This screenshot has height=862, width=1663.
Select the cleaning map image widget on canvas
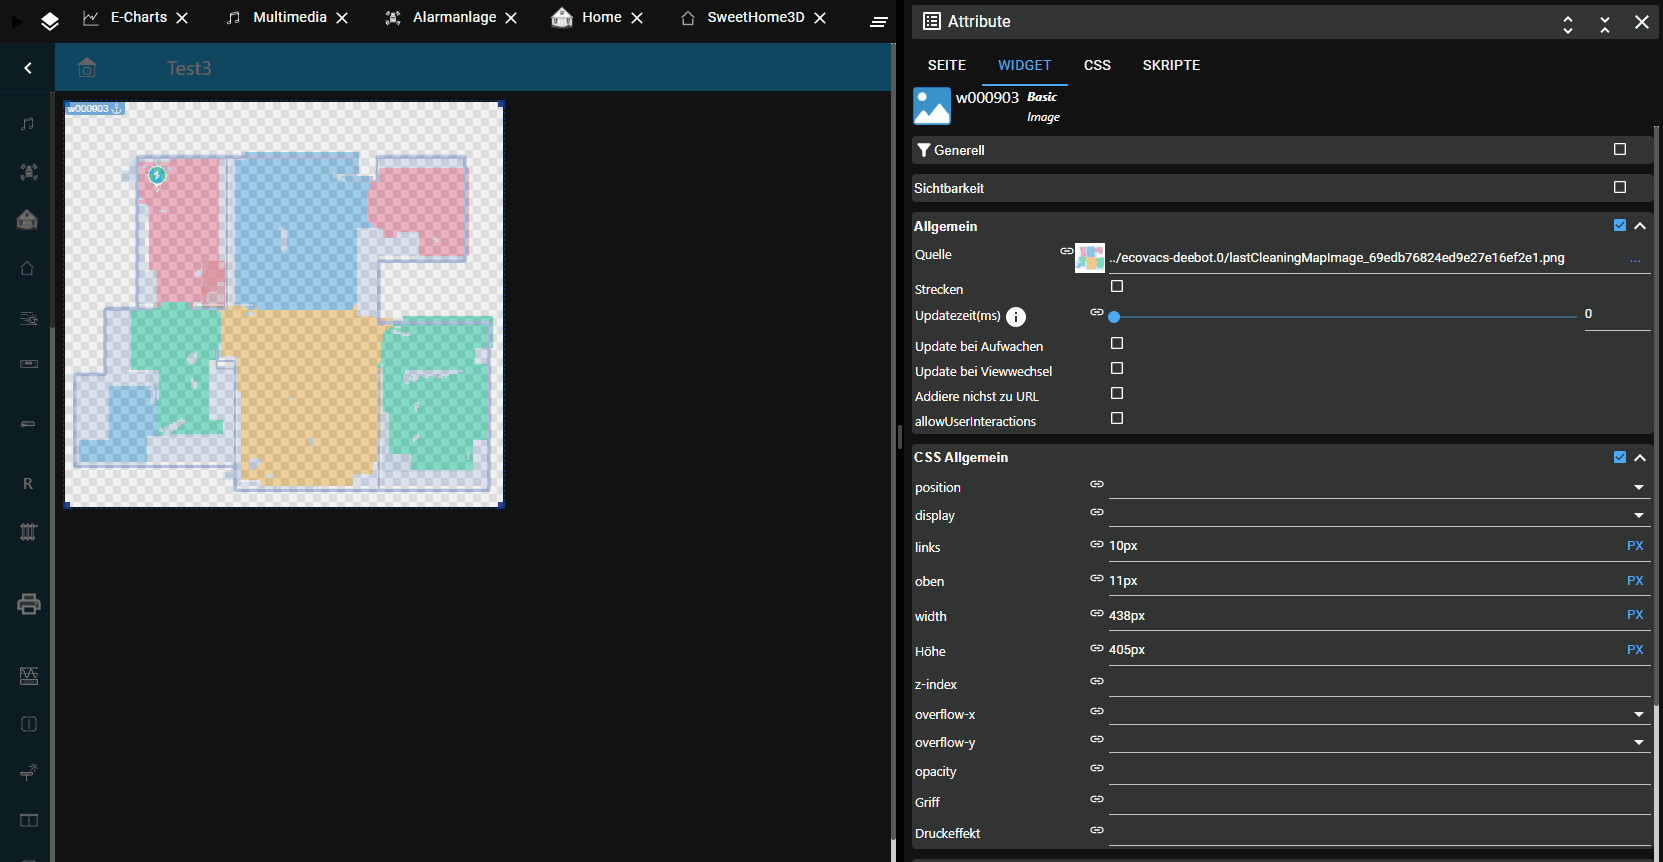(284, 304)
